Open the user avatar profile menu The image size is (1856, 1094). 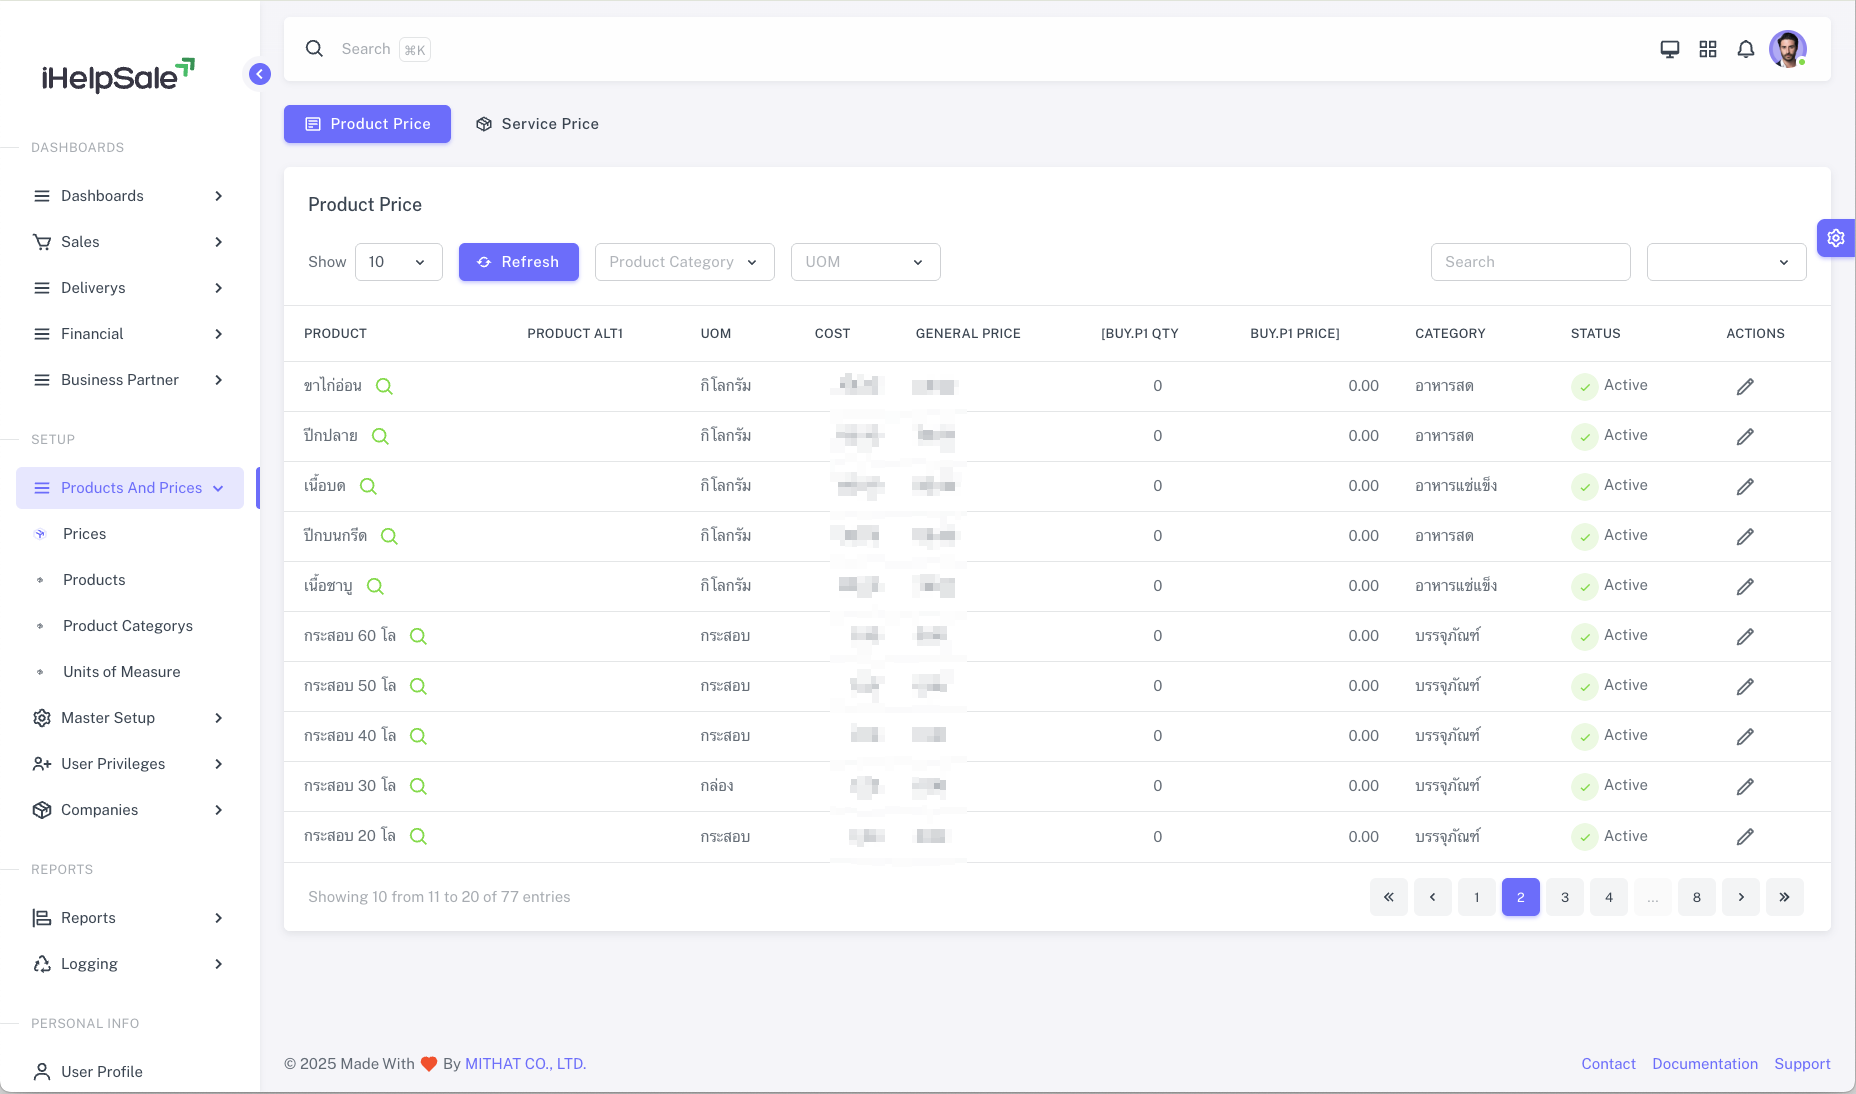point(1787,49)
